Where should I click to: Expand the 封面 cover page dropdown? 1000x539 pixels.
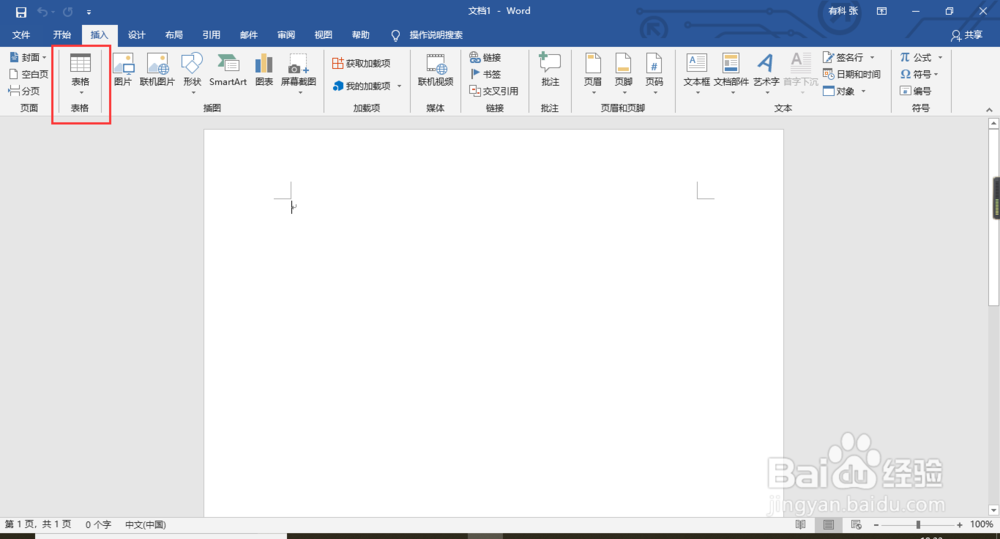[x=44, y=57]
